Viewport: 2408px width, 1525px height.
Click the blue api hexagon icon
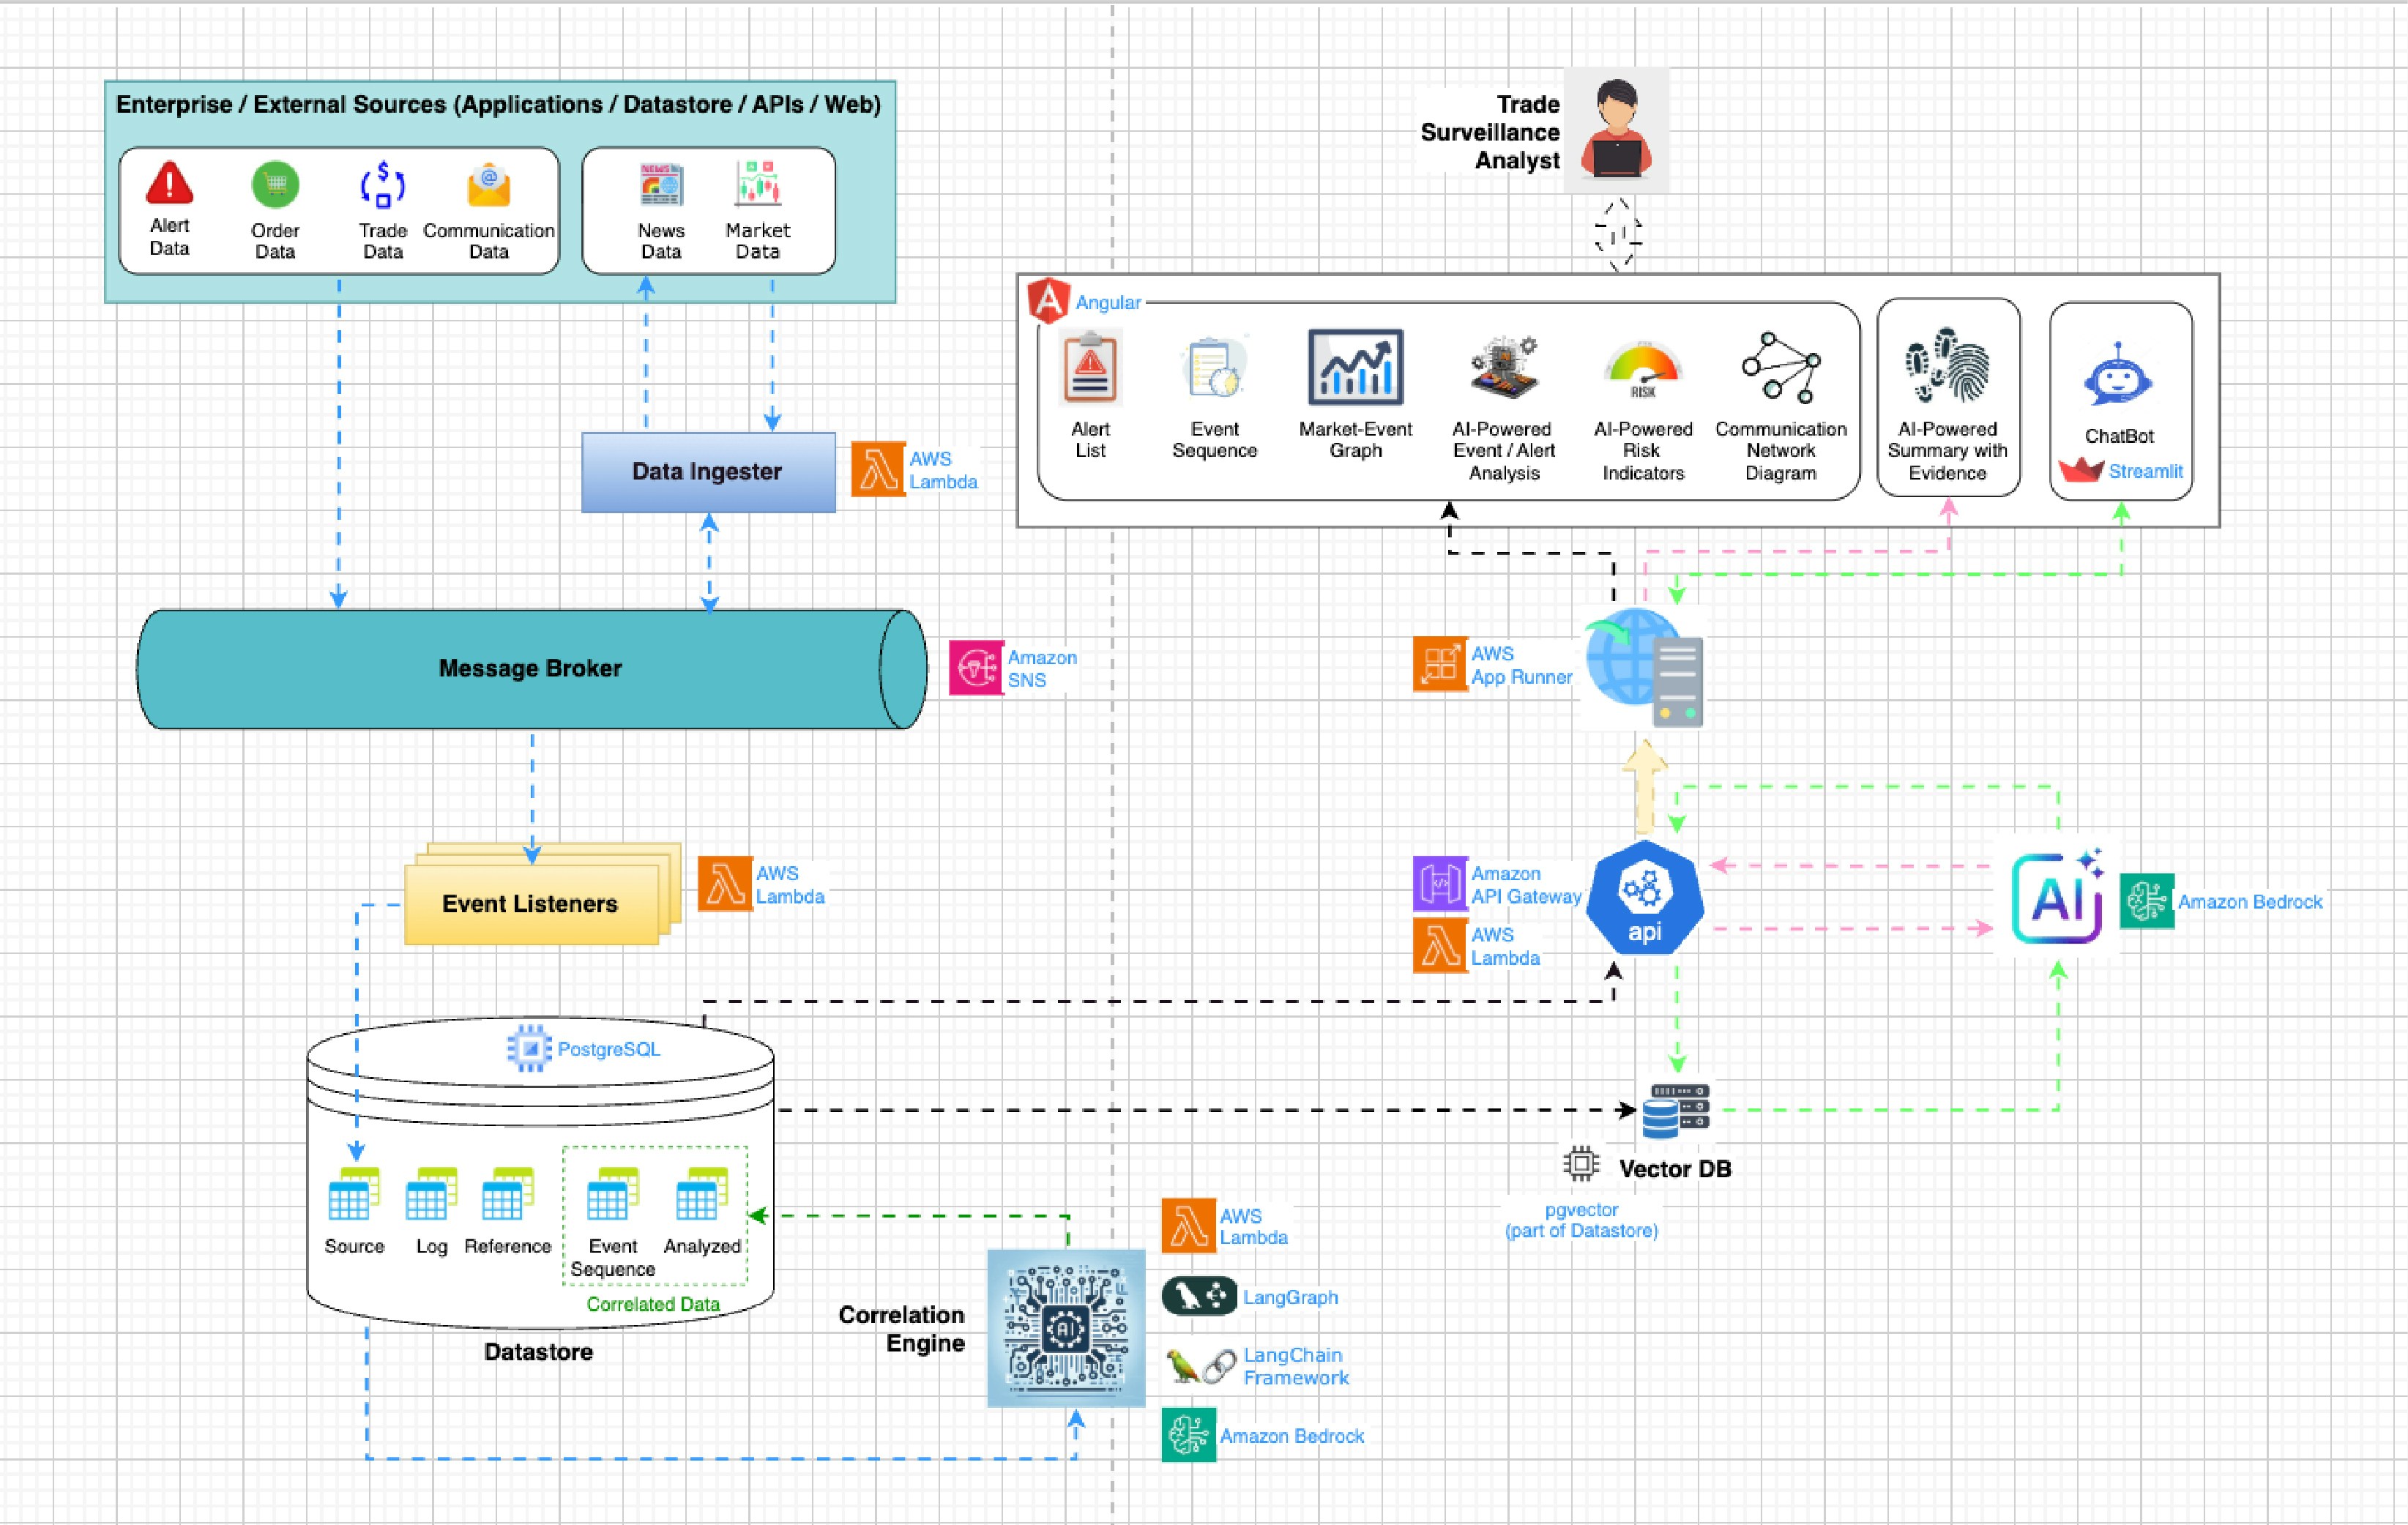(1644, 897)
